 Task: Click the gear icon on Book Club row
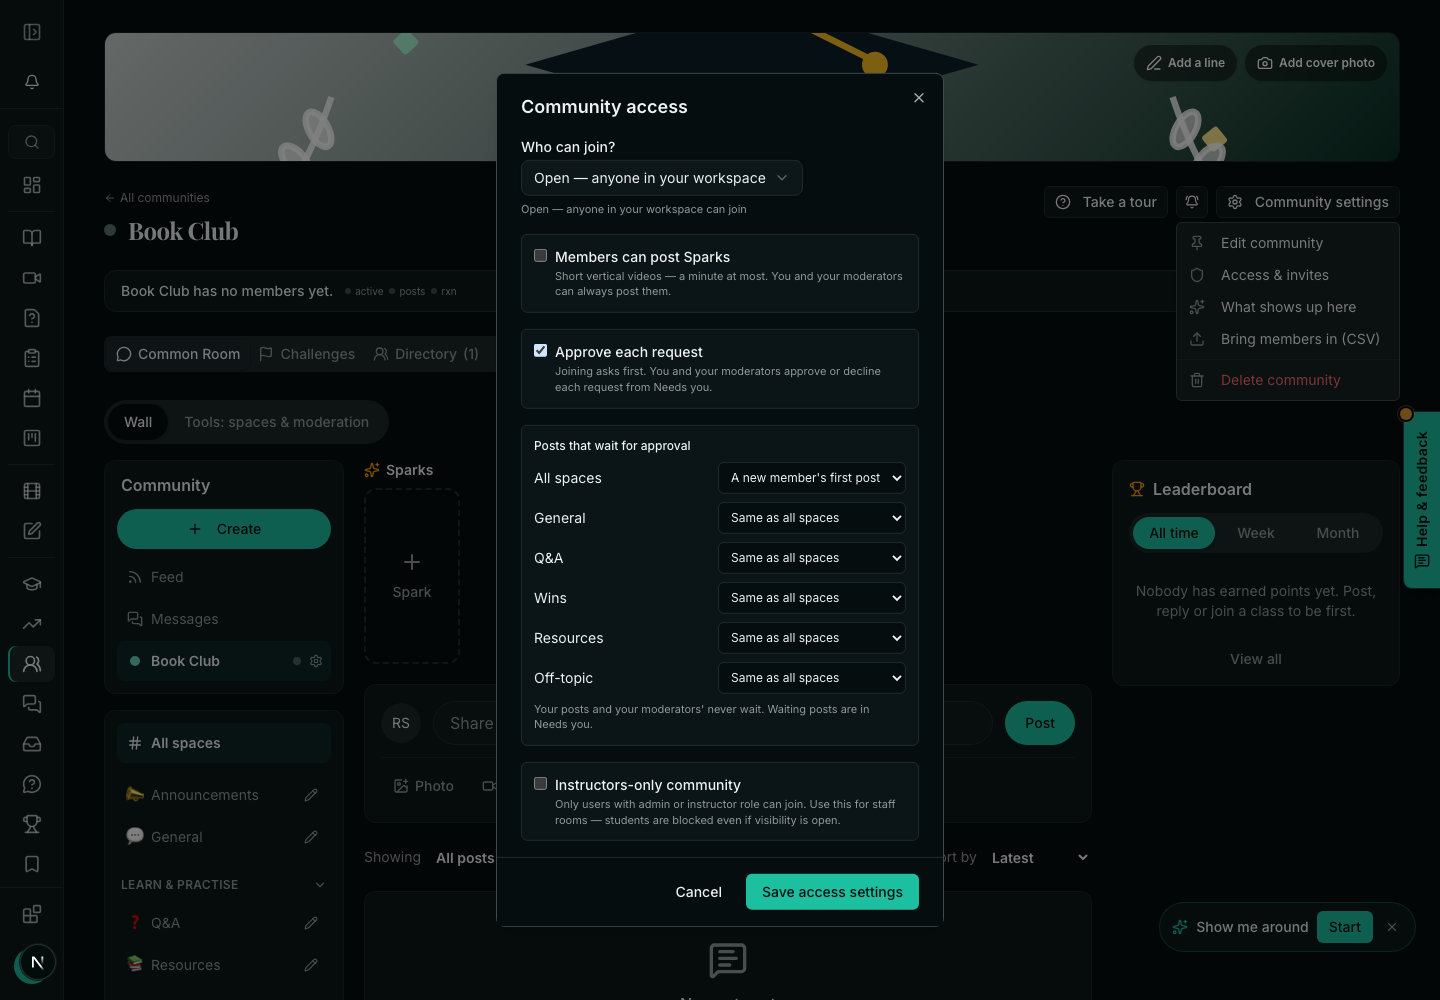point(316,661)
